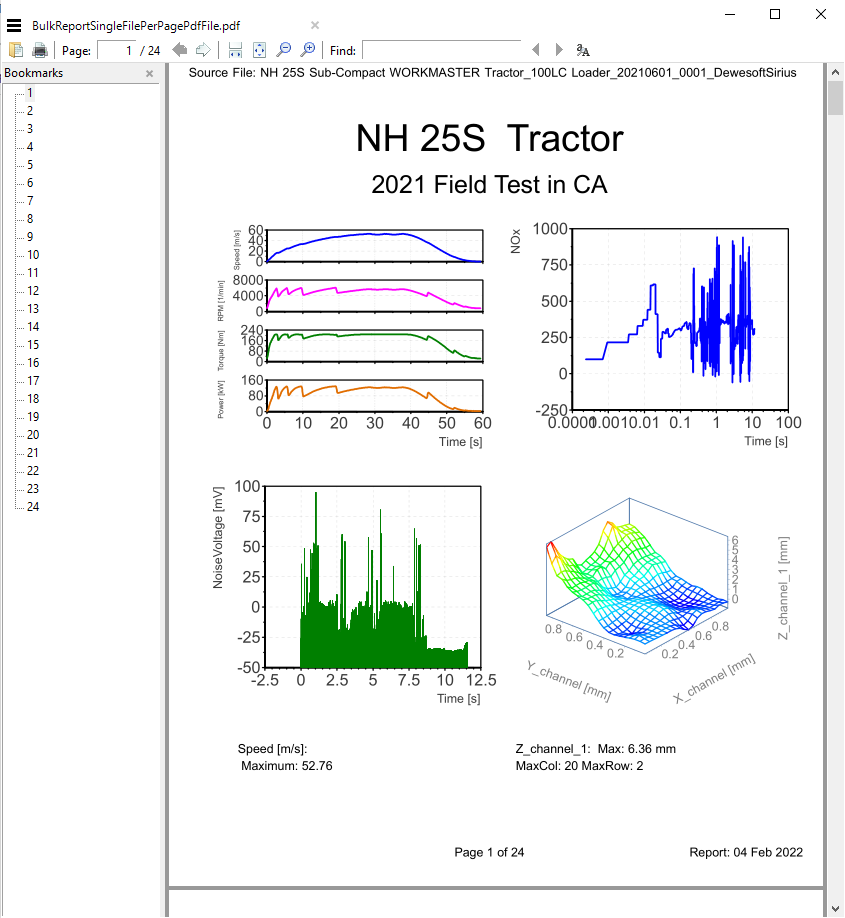The width and height of the screenshot is (845, 918).
Task: Close the Bookmarks panel
Action: 149,72
